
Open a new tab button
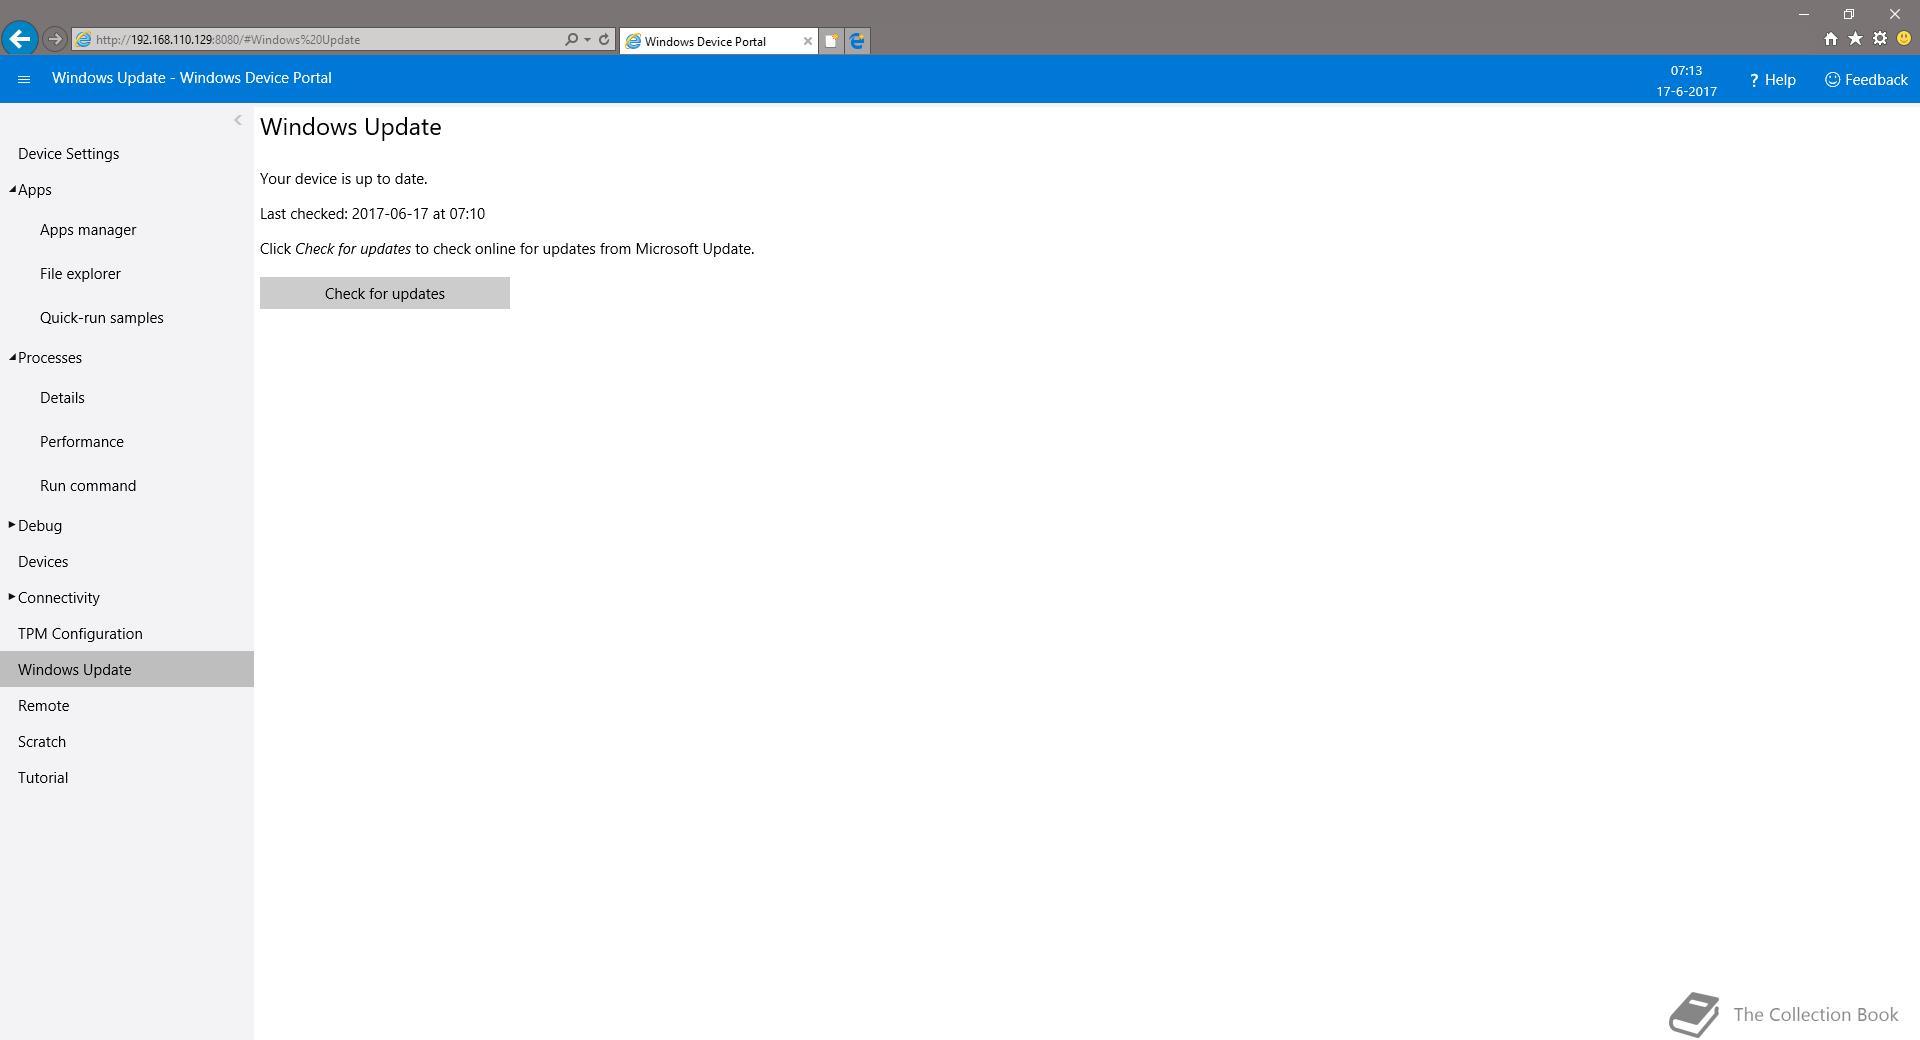[831, 41]
